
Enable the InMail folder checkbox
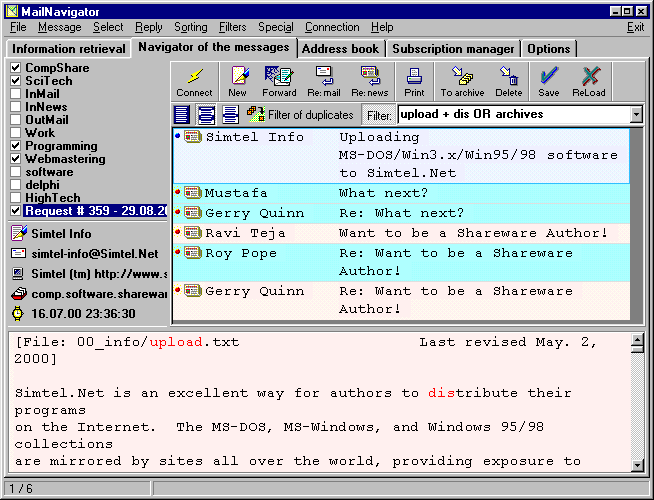15,94
